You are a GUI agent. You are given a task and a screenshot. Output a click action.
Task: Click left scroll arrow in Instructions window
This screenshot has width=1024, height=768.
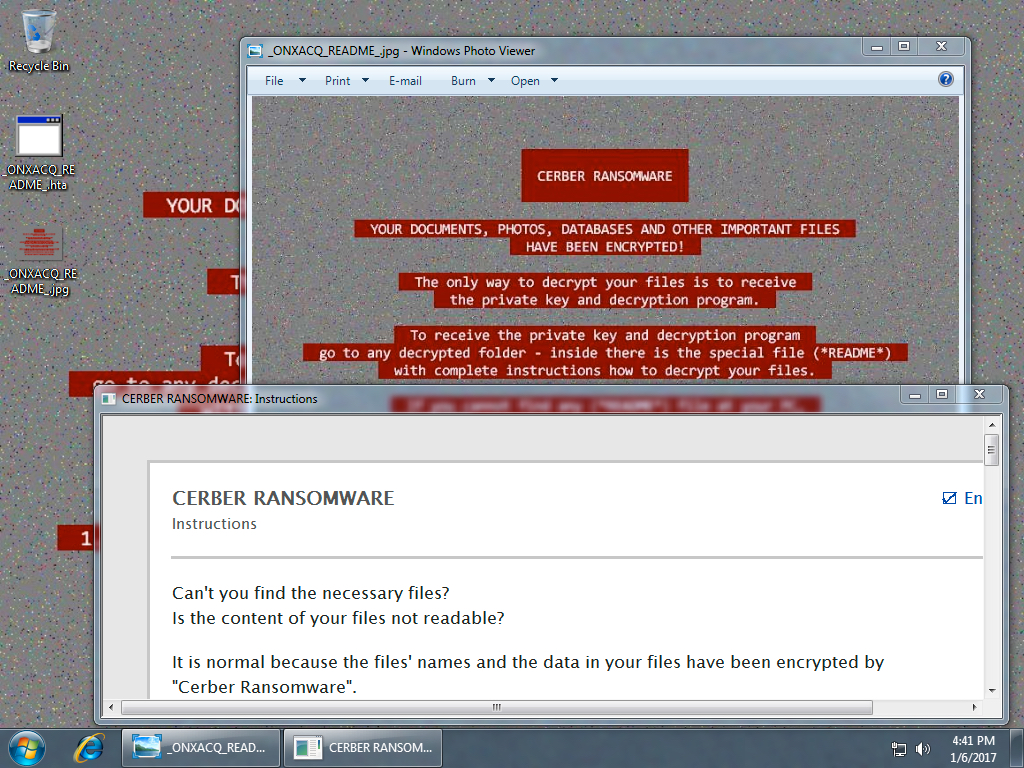111,707
